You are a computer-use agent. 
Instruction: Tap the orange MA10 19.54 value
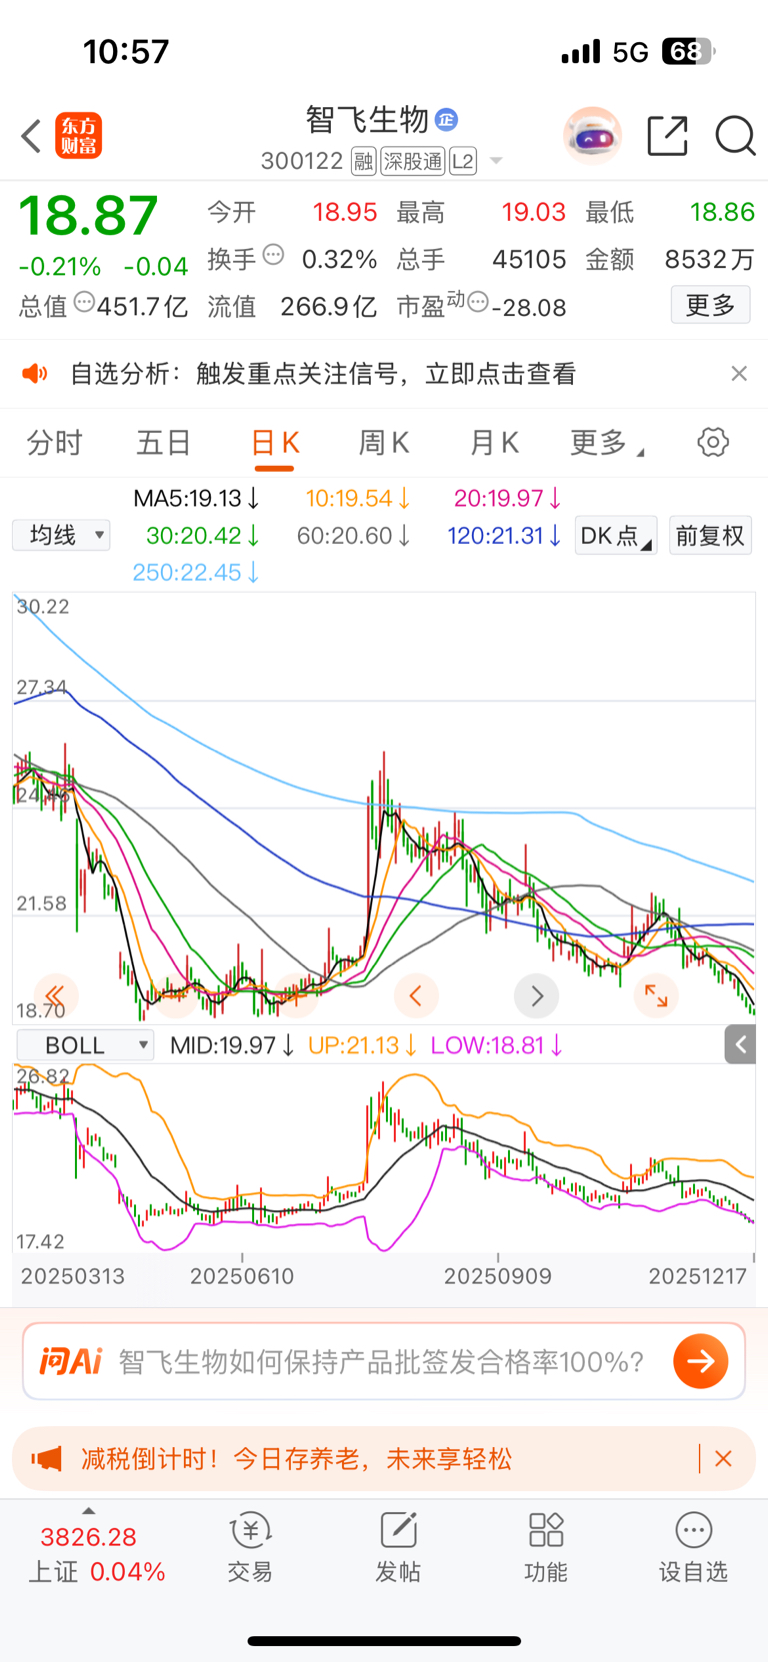[x=357, y=498]
